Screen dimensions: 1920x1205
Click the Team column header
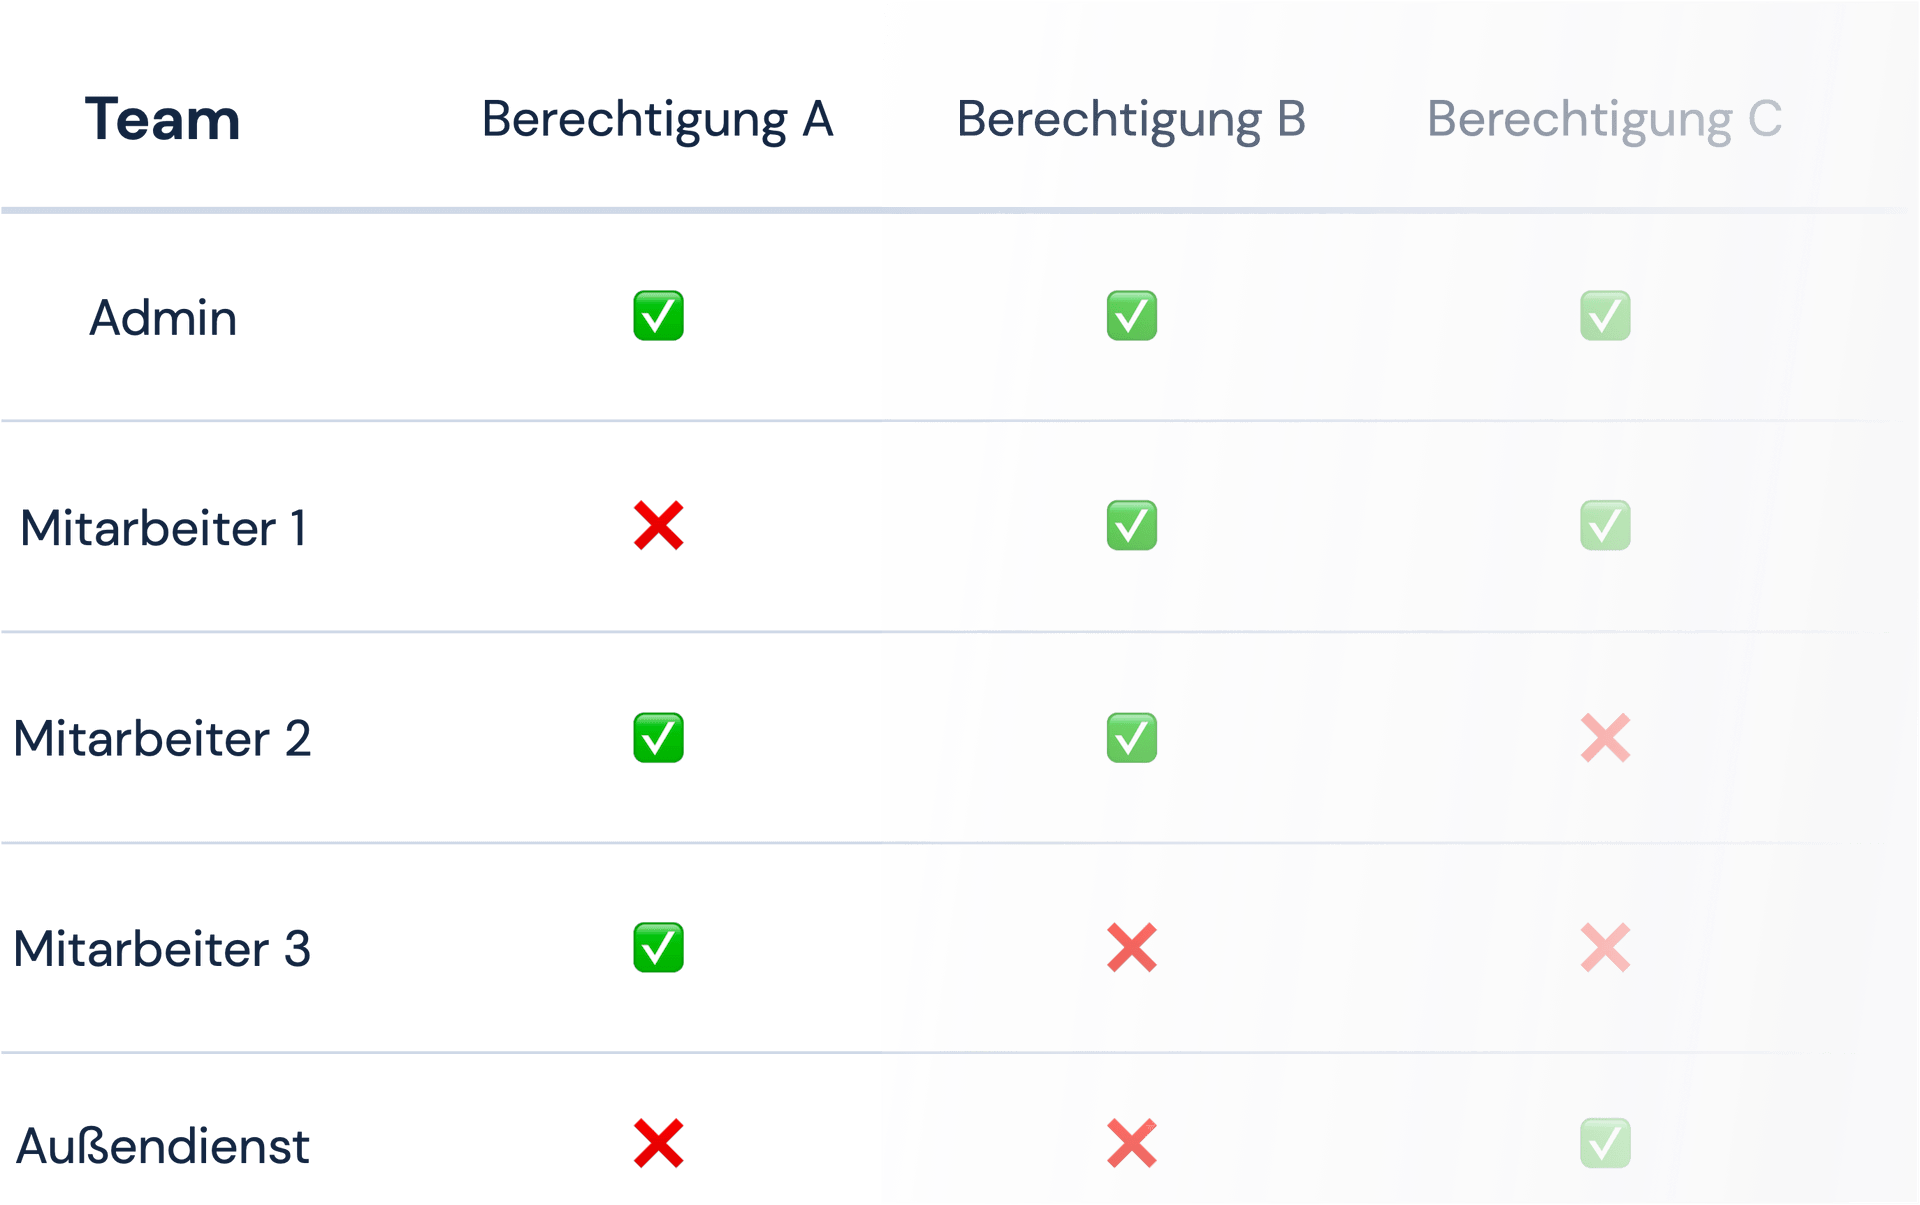[x=162, y=119]
